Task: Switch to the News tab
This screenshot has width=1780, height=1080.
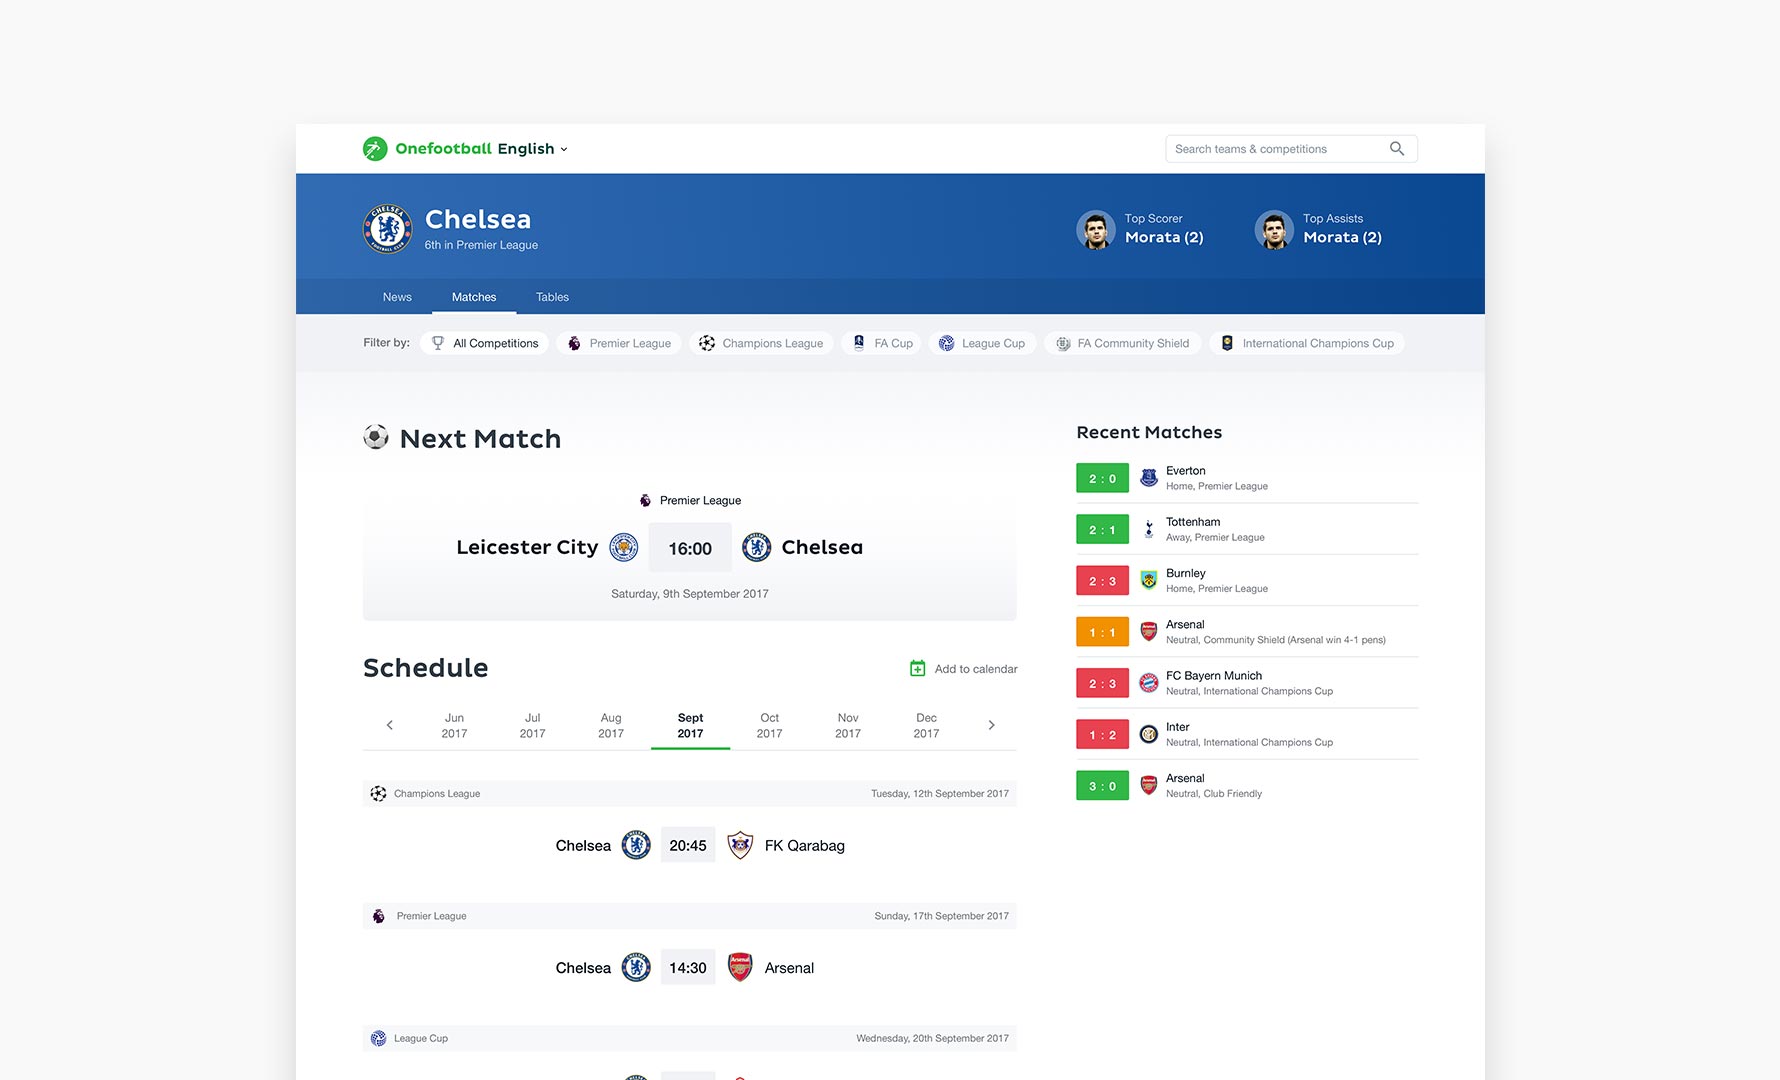Action: (x=397, y=297)
